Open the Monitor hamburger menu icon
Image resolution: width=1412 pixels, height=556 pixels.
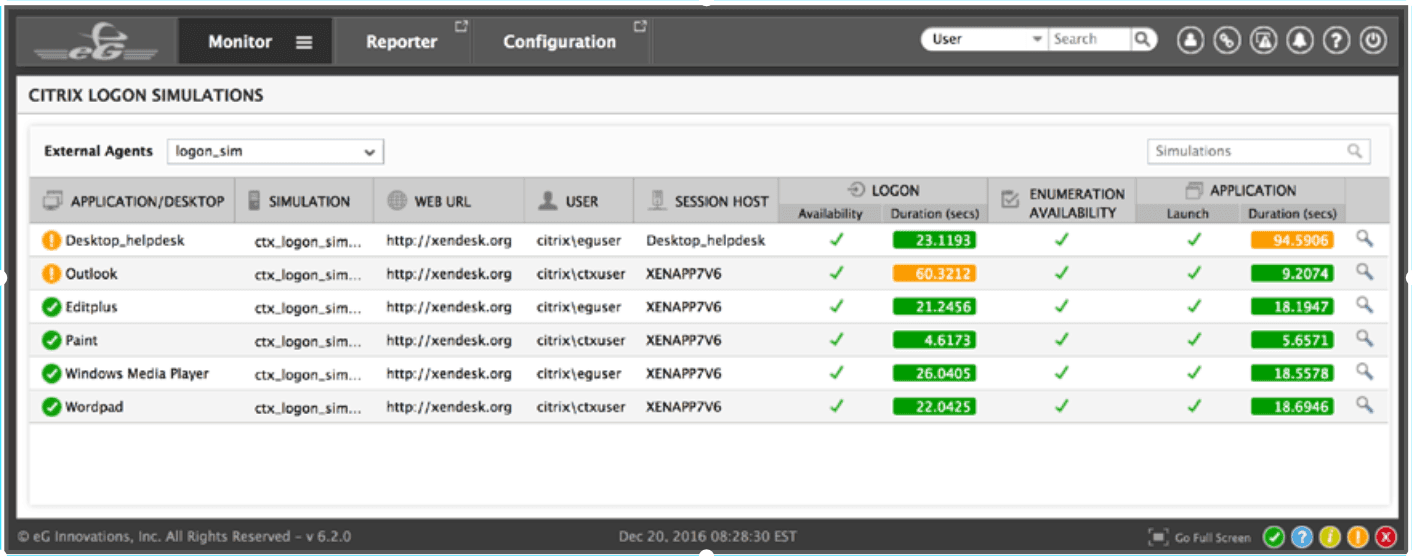coord(304,42)
